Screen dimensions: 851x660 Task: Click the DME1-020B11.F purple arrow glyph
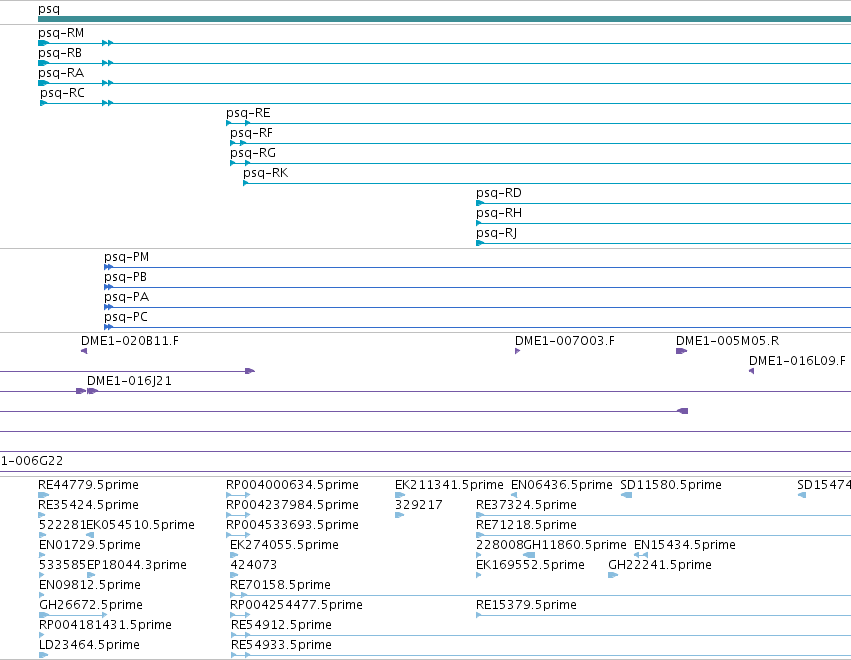click(84, 351)
